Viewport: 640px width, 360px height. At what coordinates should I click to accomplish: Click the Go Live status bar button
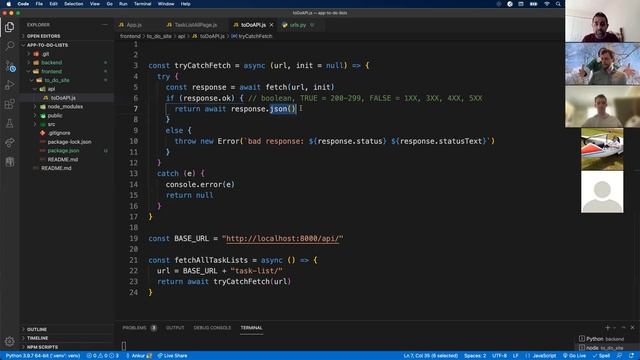point(574,356)
